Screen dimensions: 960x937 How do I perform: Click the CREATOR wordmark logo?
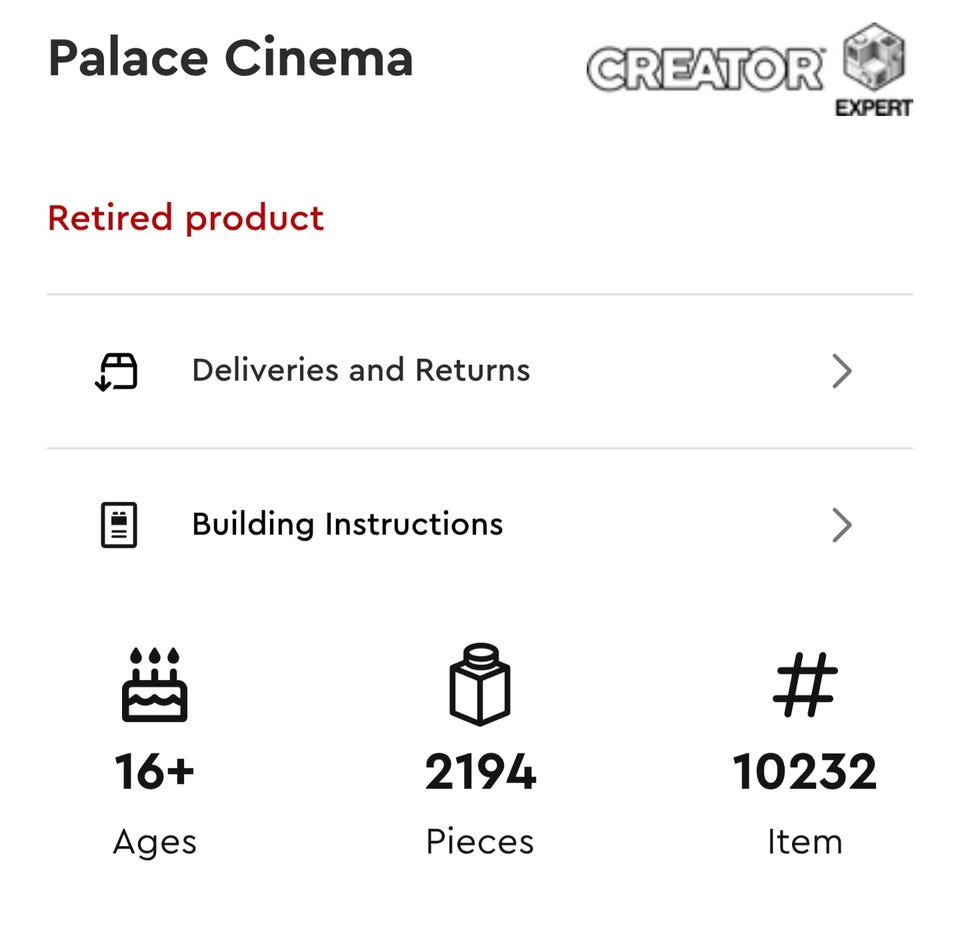click(706, 69)
